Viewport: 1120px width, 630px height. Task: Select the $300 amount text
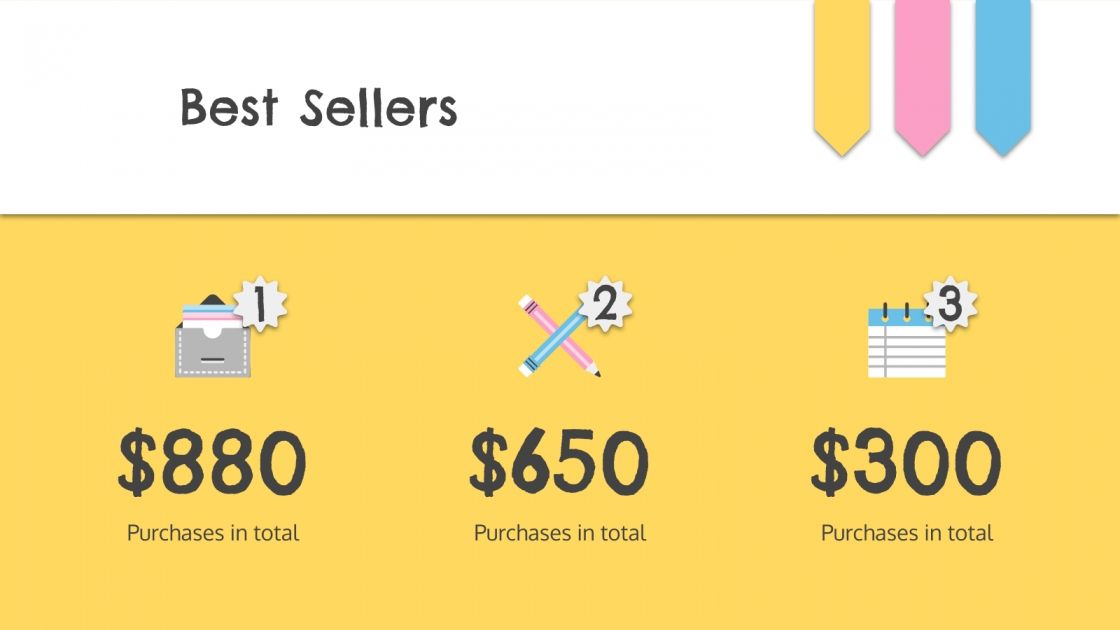point(906,463)
